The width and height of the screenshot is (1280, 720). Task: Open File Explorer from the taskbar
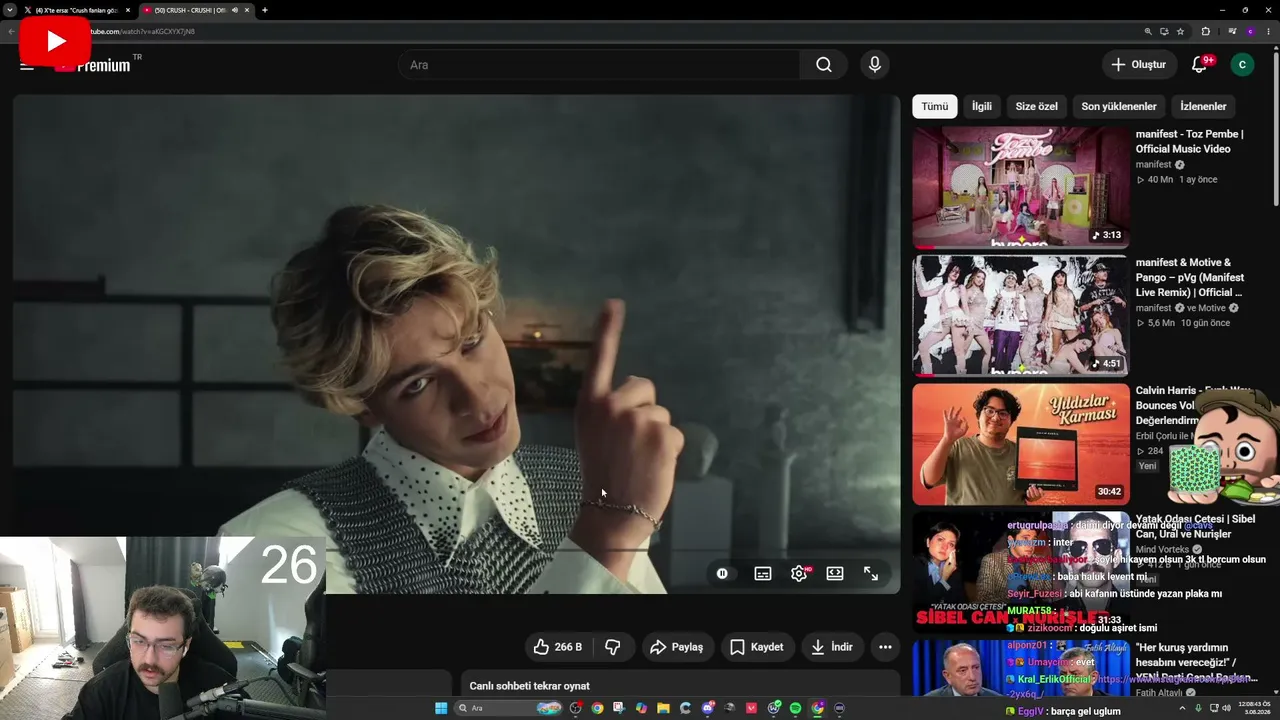[663, 708]
